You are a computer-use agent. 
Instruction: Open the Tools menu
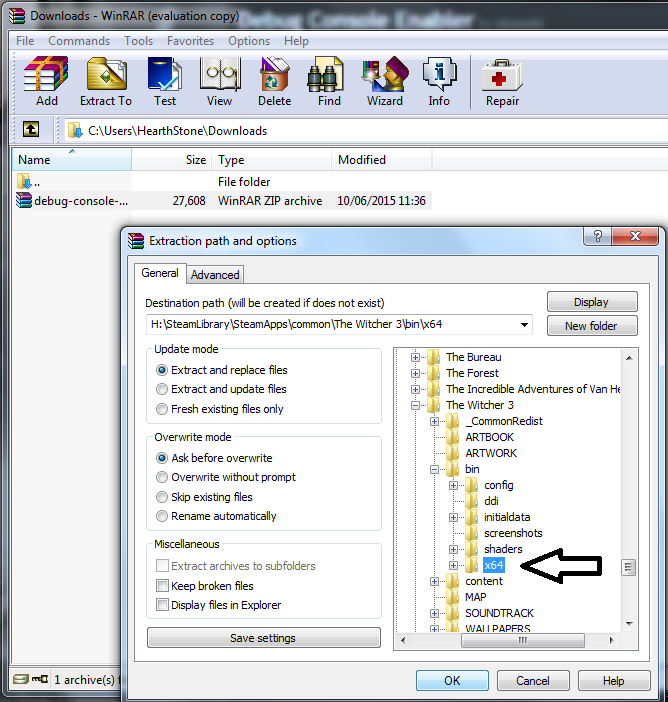[138, 41]
